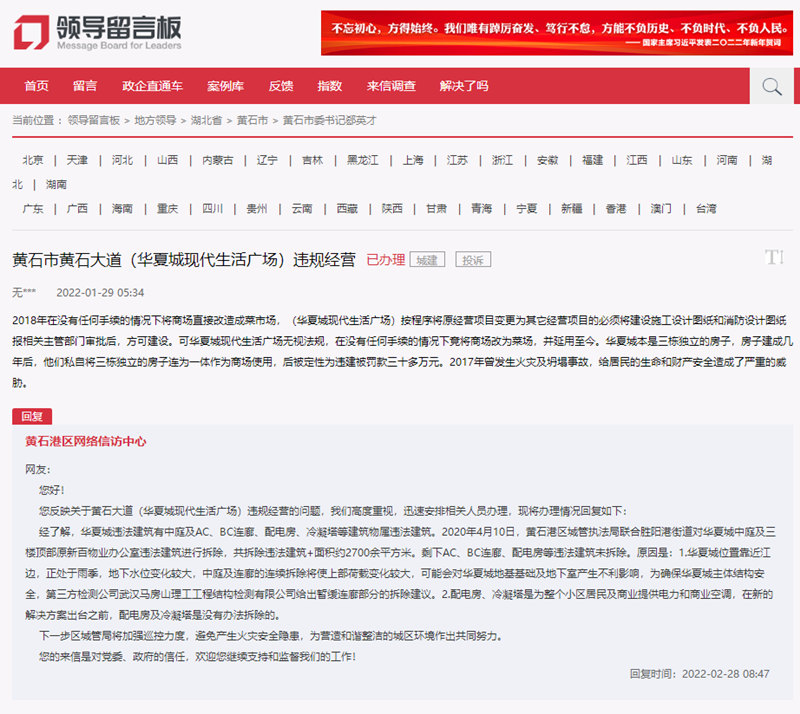Select province 山东

click(x=682, y=160)
